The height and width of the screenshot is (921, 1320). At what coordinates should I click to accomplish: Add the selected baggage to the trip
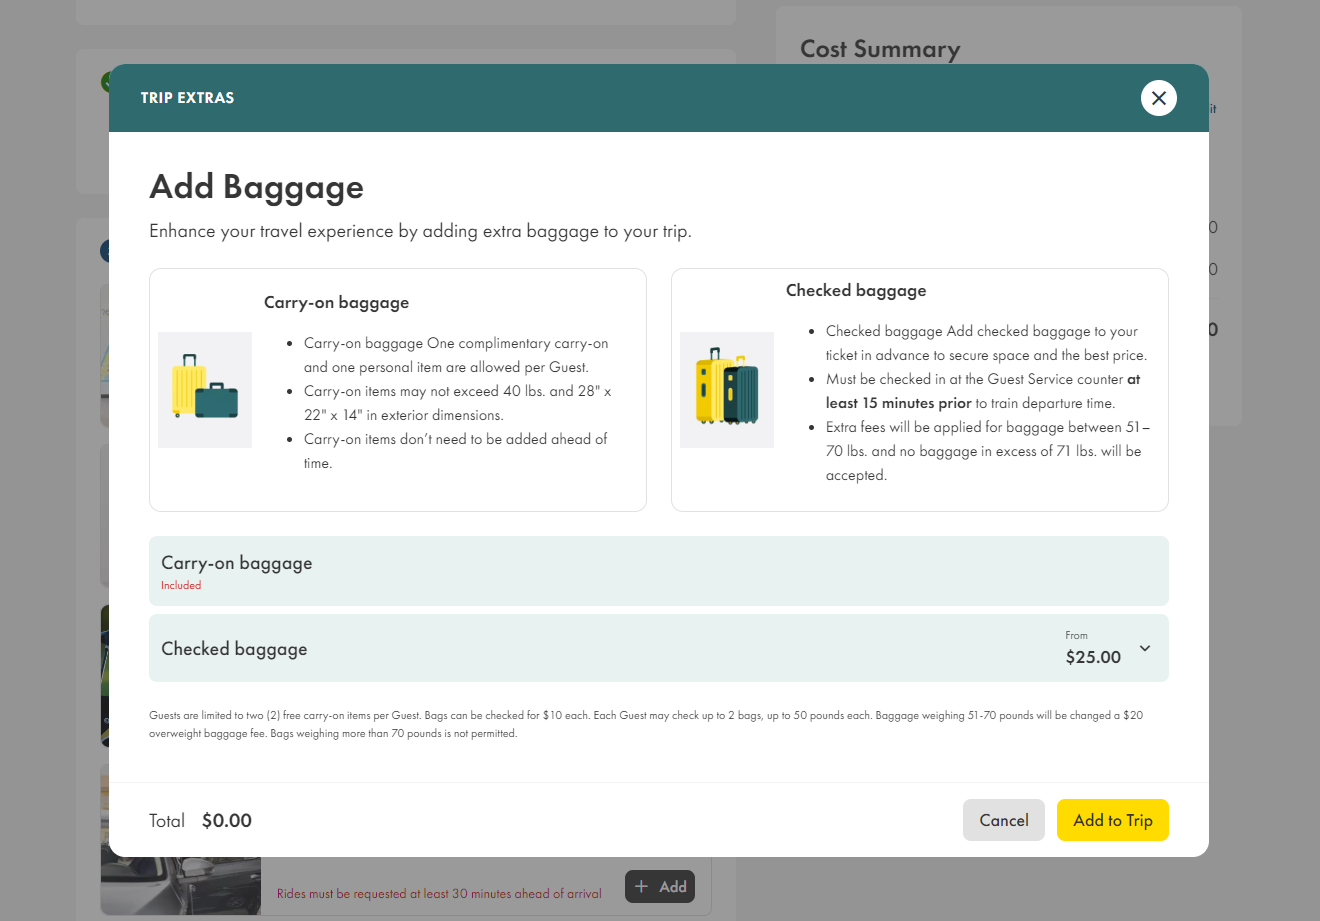coord(1112,819)
